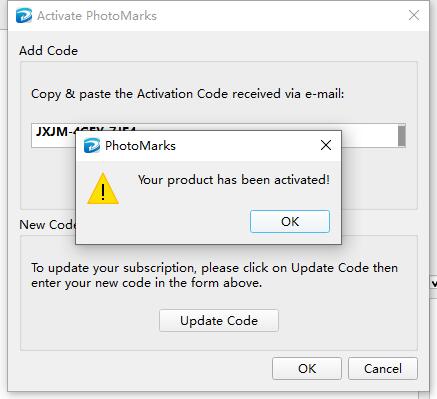Close the PhotoMarks activation message popup
This screenshot has height=399, width=437.
click(326, 145)
